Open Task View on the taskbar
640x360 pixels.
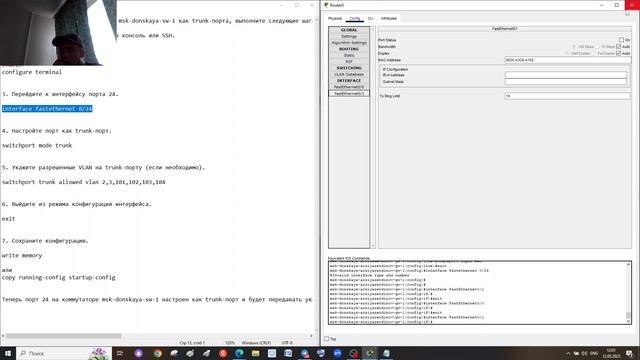click(x=120, y=353)
